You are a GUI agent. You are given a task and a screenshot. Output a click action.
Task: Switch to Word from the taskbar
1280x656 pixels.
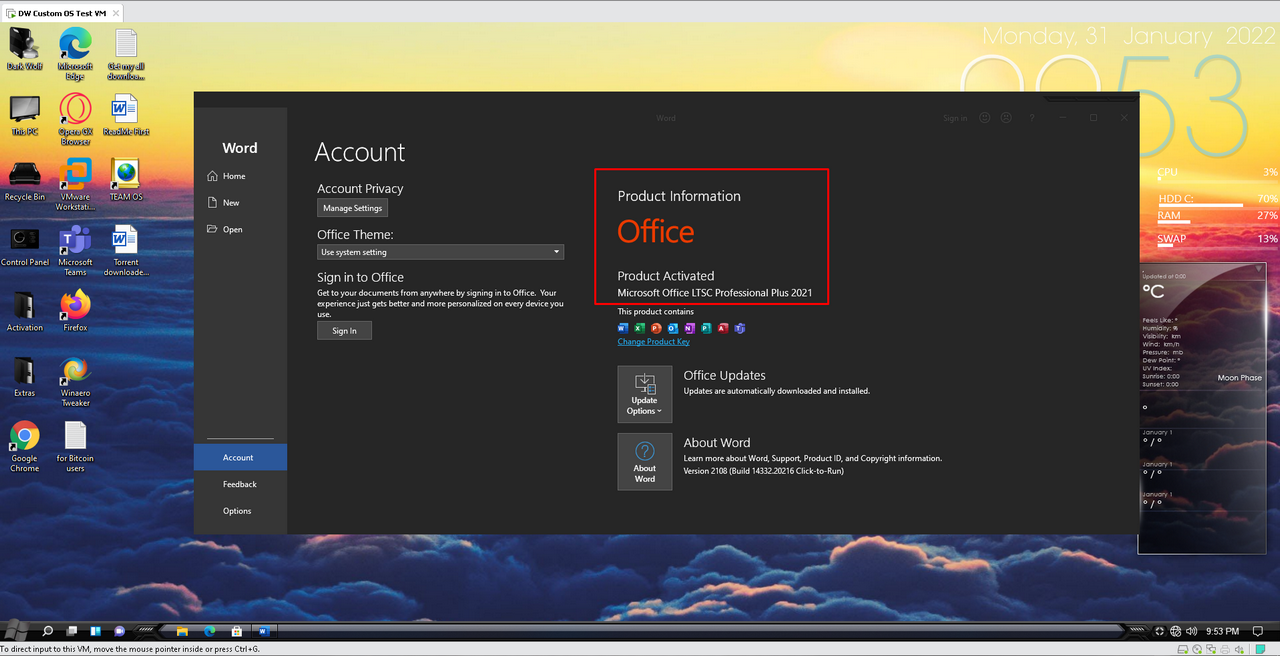click(x=264, y=632)
